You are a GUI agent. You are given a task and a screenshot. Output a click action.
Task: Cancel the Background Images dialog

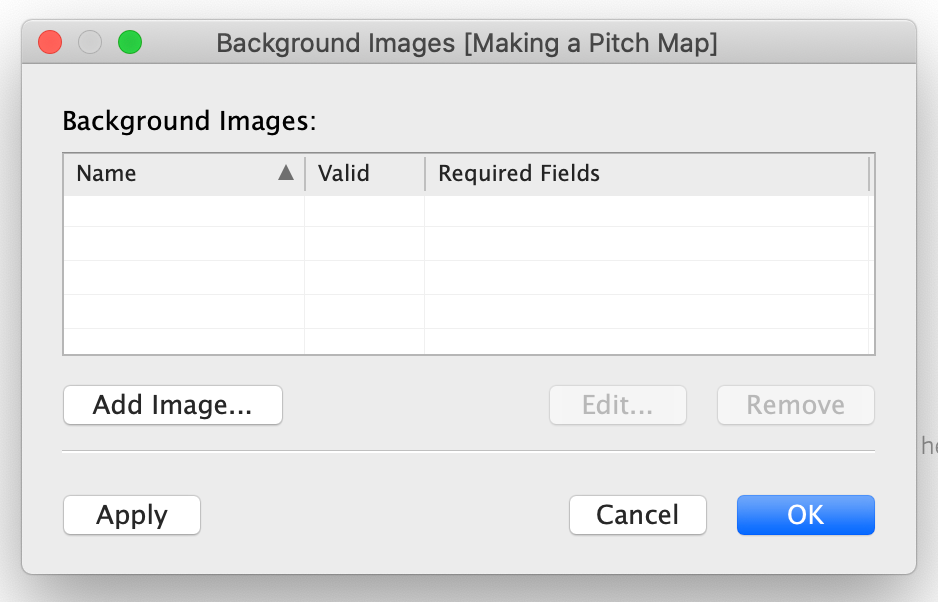[638, 515]
